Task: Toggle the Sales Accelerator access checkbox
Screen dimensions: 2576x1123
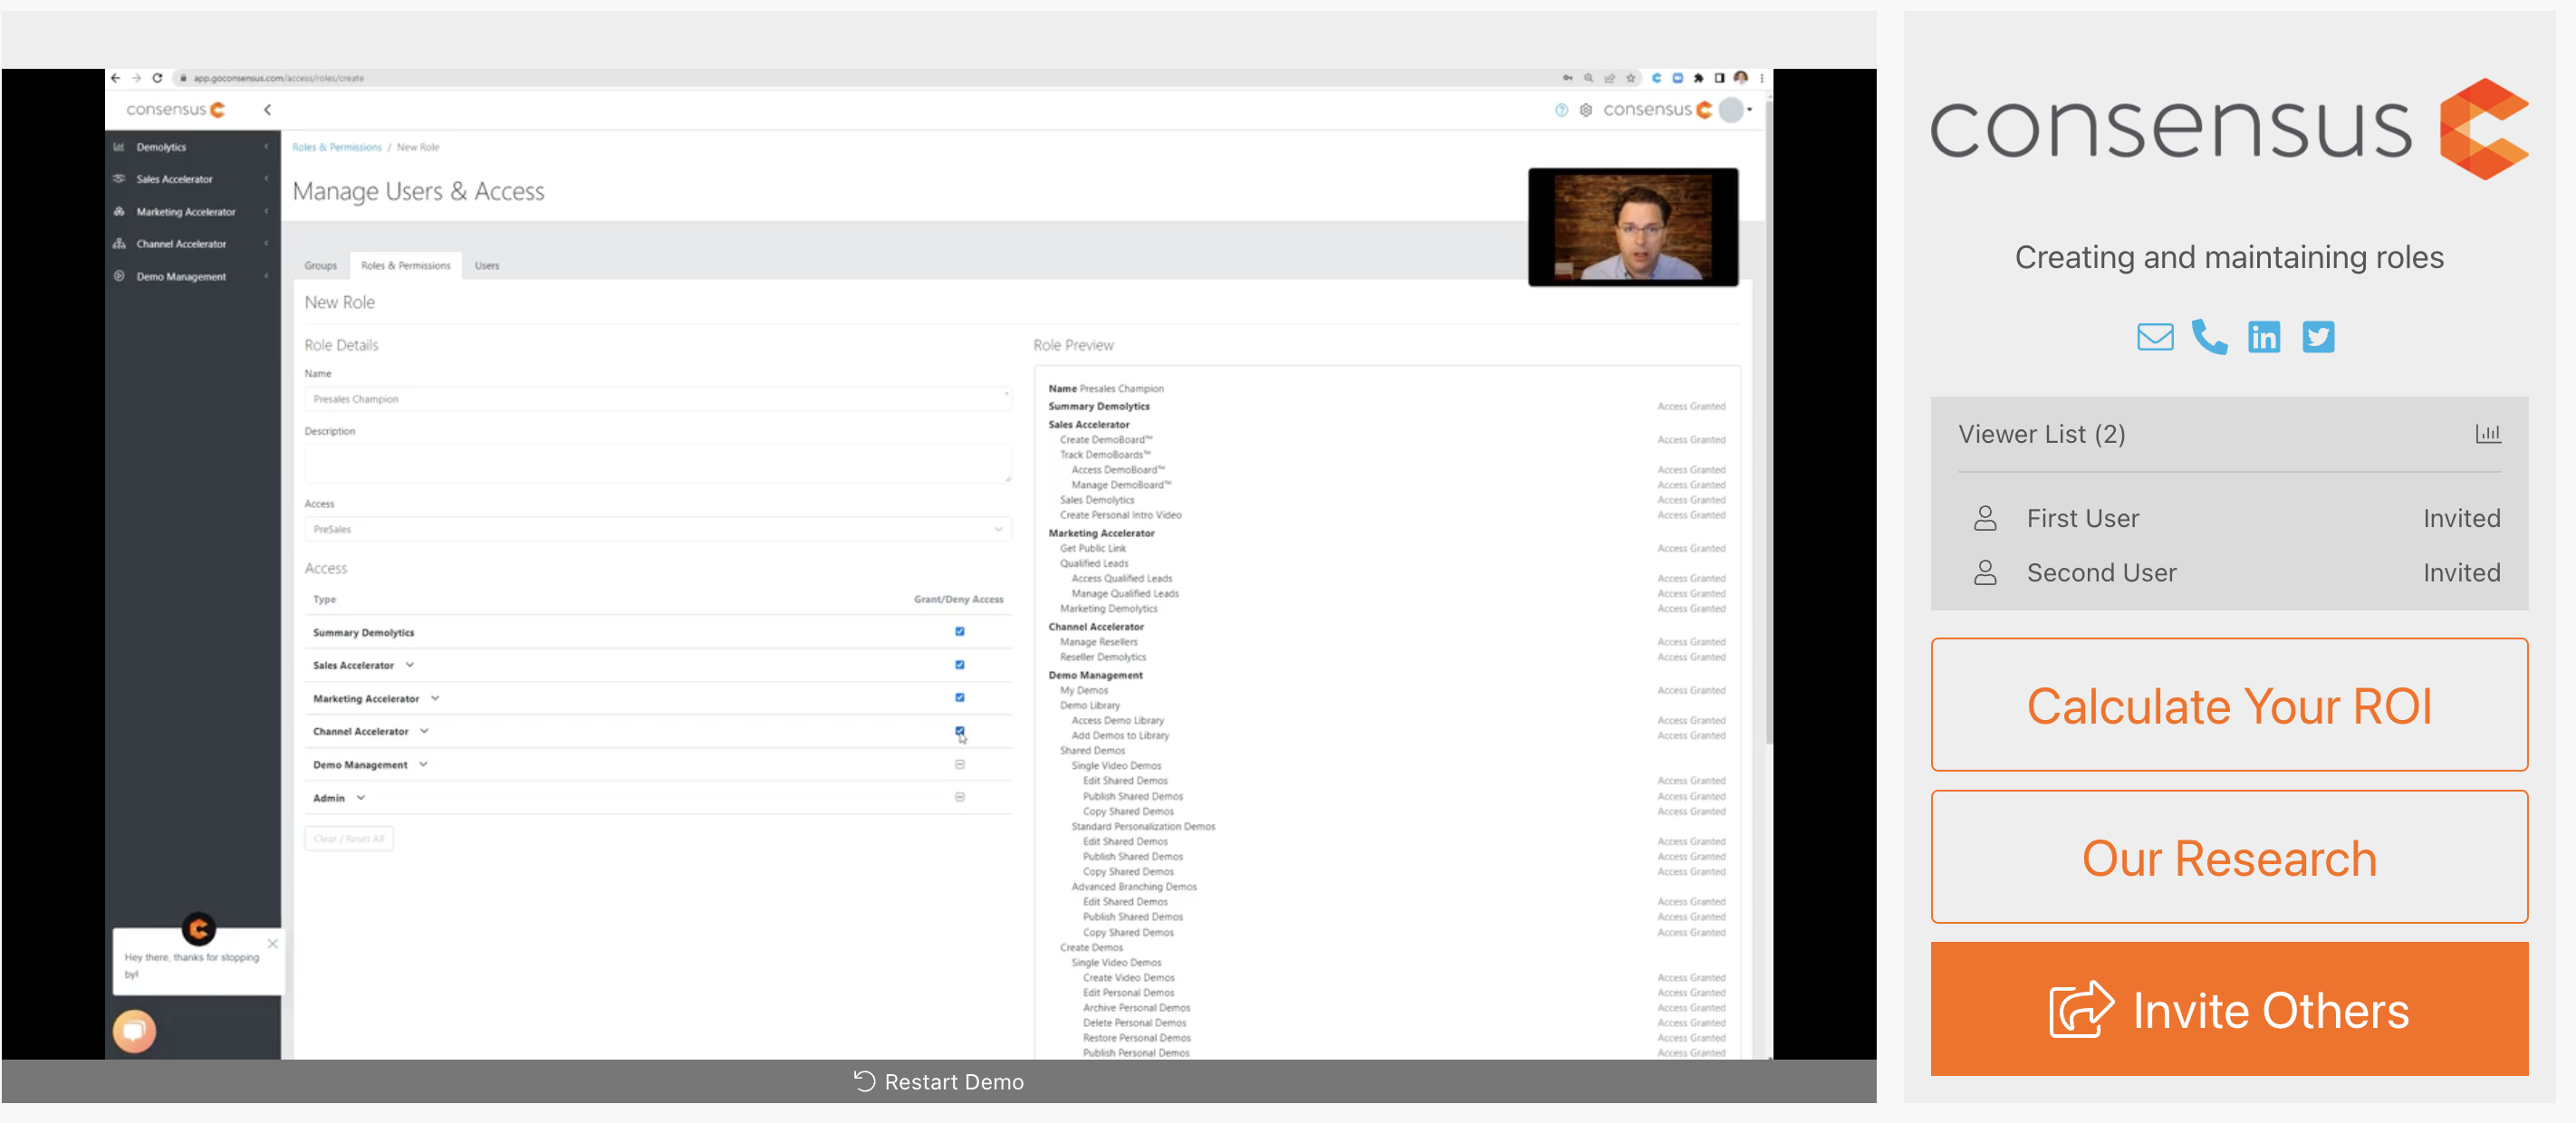Action: point(959,664)
